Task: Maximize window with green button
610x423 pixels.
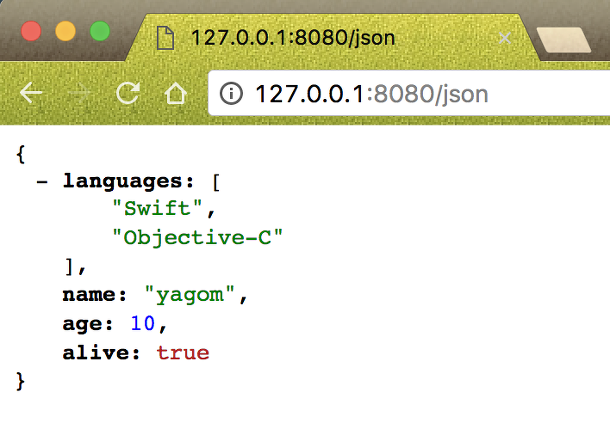Action: pos(100,31)
